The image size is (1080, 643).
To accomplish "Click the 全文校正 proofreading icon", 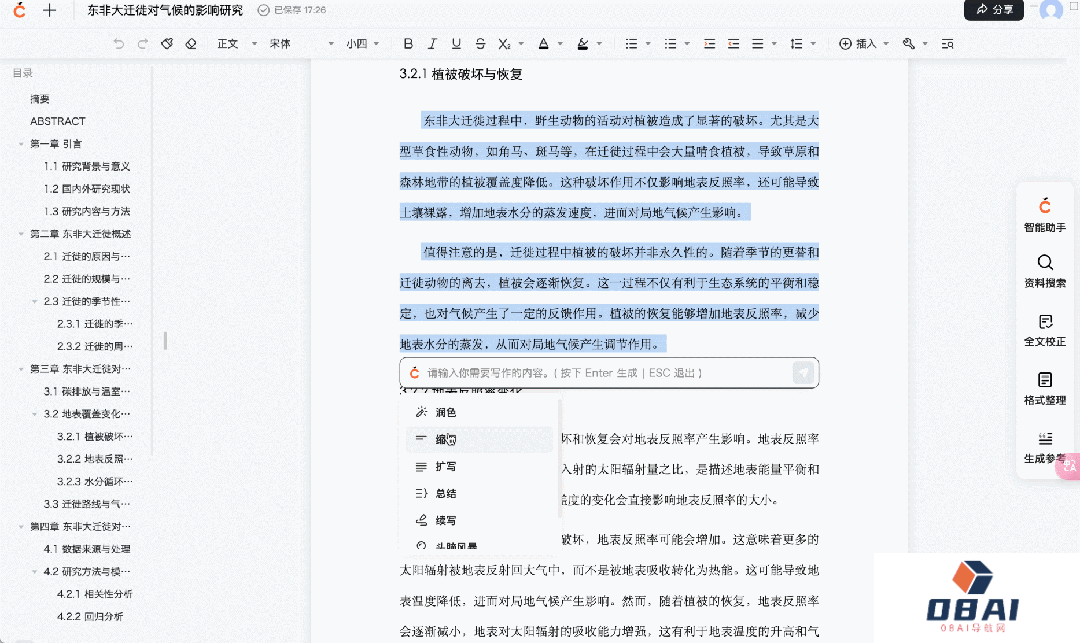I will click(x=1044, y=330).
